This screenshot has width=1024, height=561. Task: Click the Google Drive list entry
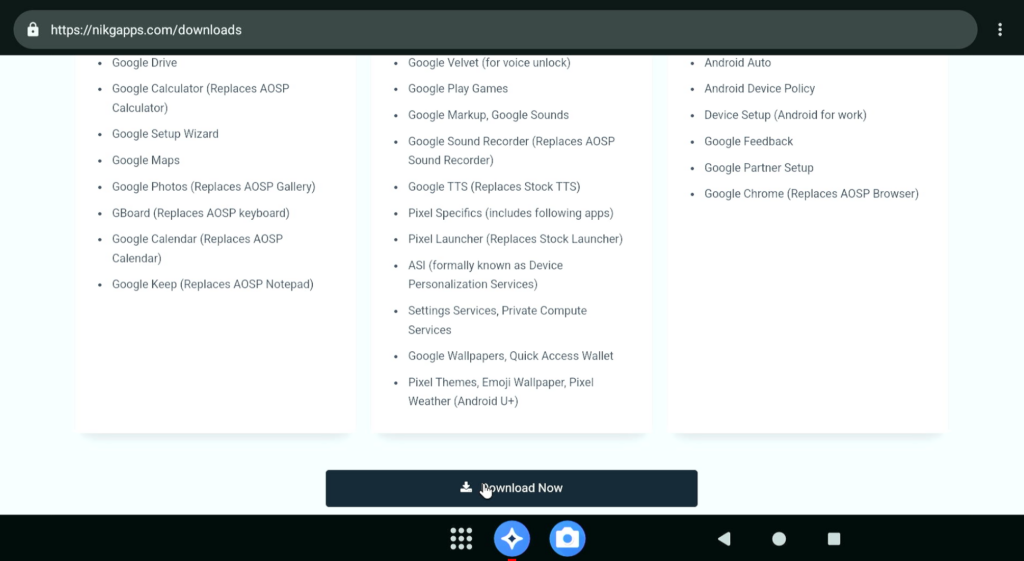point(144,63)
